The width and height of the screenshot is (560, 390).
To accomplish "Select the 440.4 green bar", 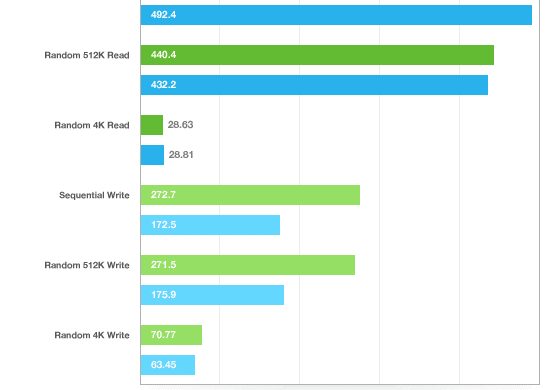I will tap(317, 55).
